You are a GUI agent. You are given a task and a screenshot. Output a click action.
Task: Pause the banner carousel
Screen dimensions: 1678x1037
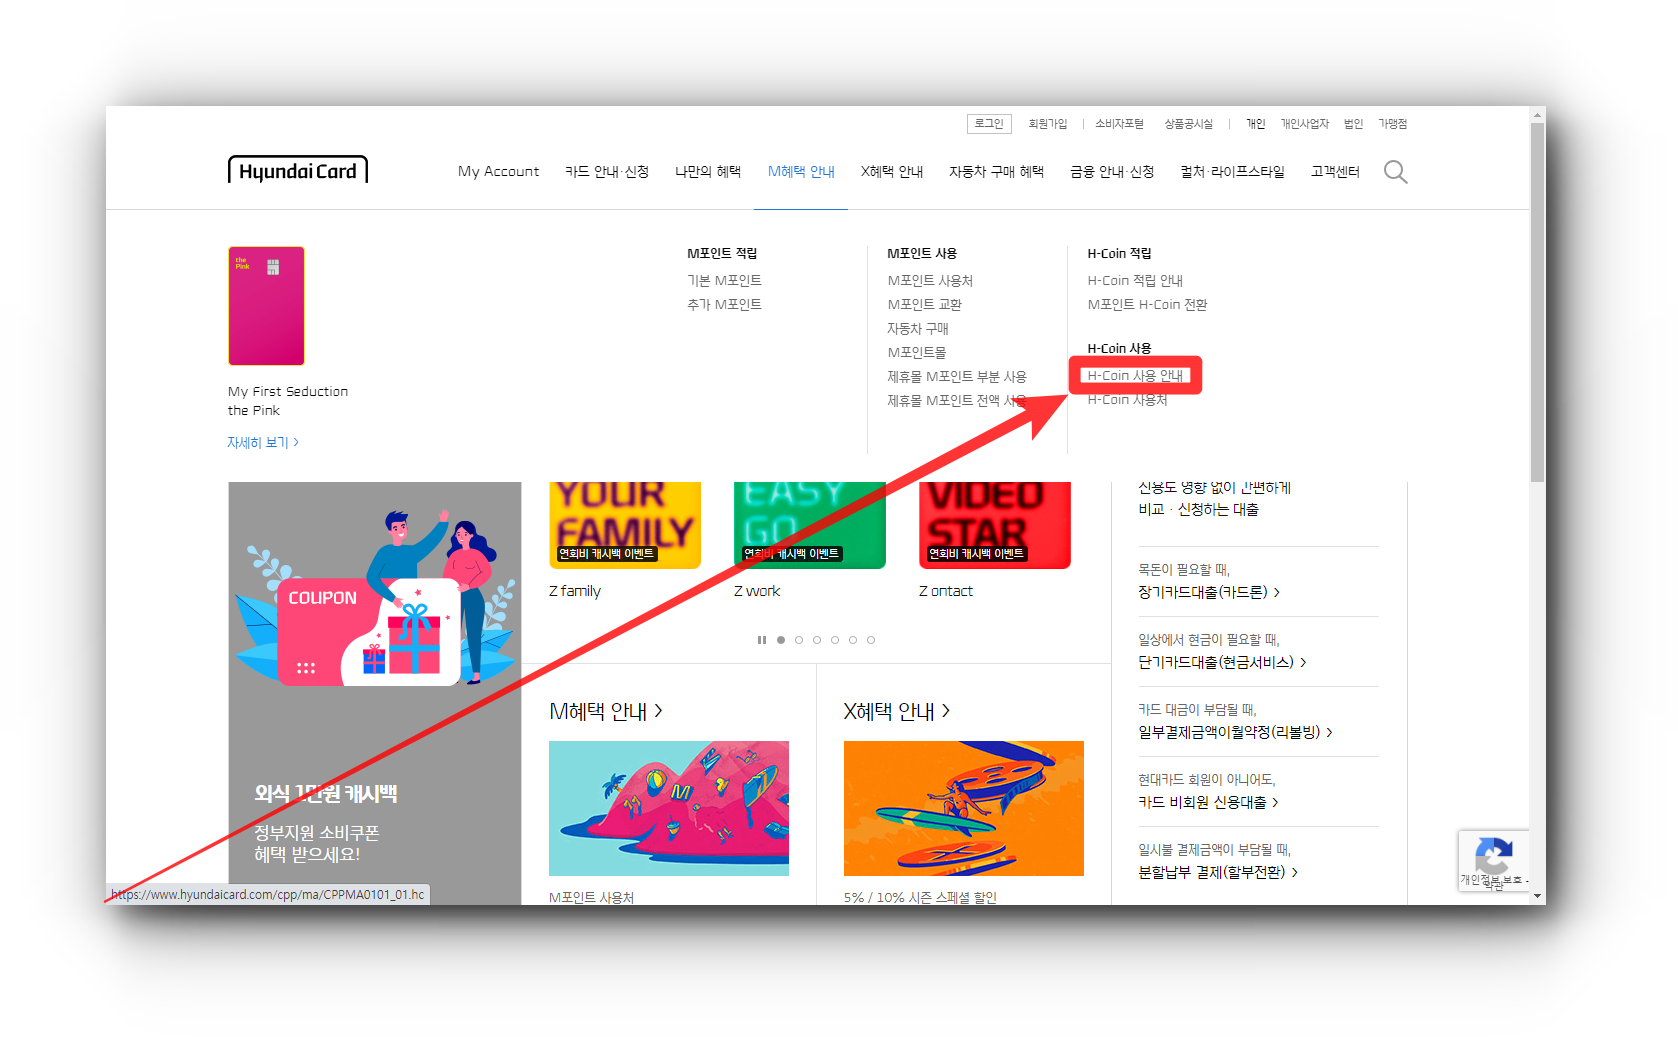(762, 640)
